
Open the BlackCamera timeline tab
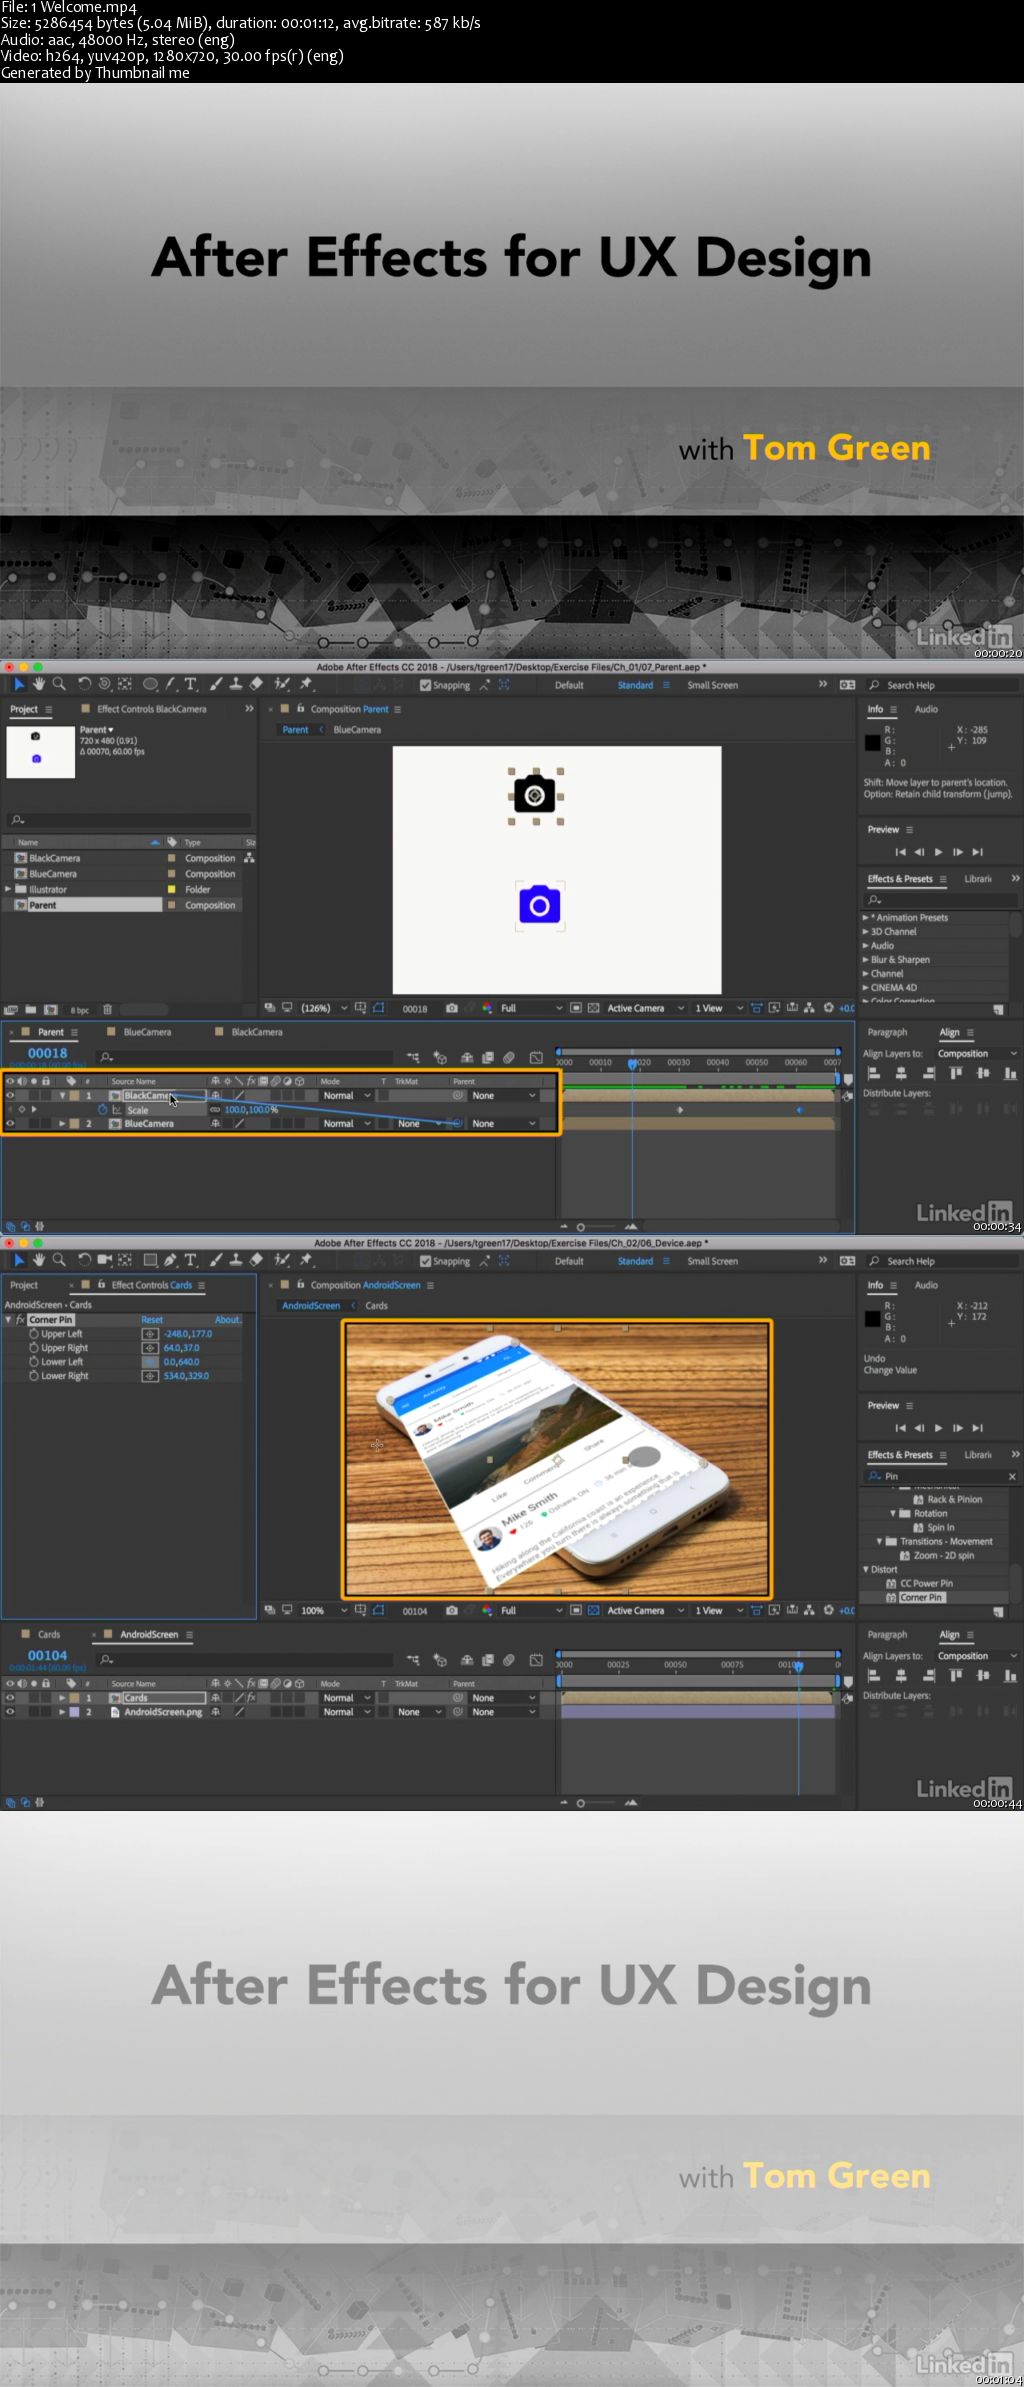(x=257, y=1032)
